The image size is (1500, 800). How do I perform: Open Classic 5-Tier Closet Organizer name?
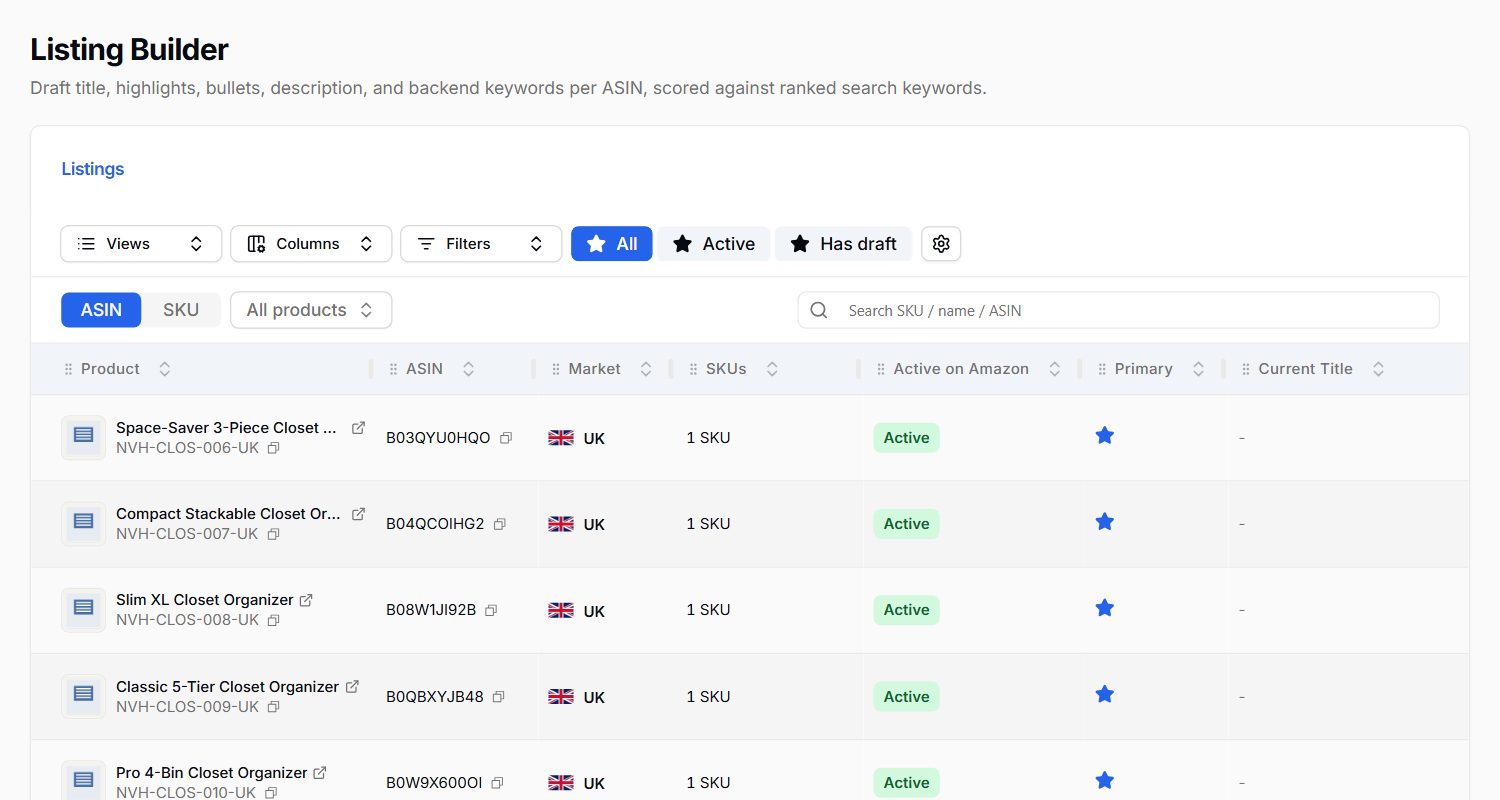click(227, 687)
